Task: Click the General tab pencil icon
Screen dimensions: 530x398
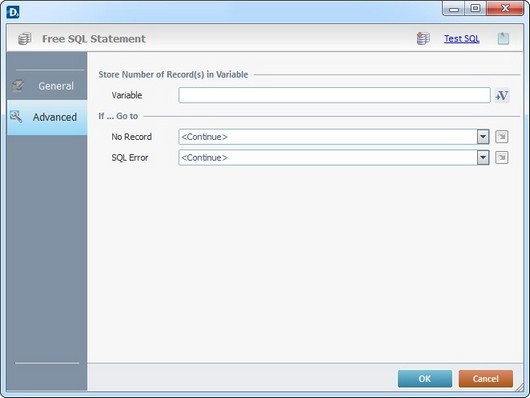Action: point(18,86)
